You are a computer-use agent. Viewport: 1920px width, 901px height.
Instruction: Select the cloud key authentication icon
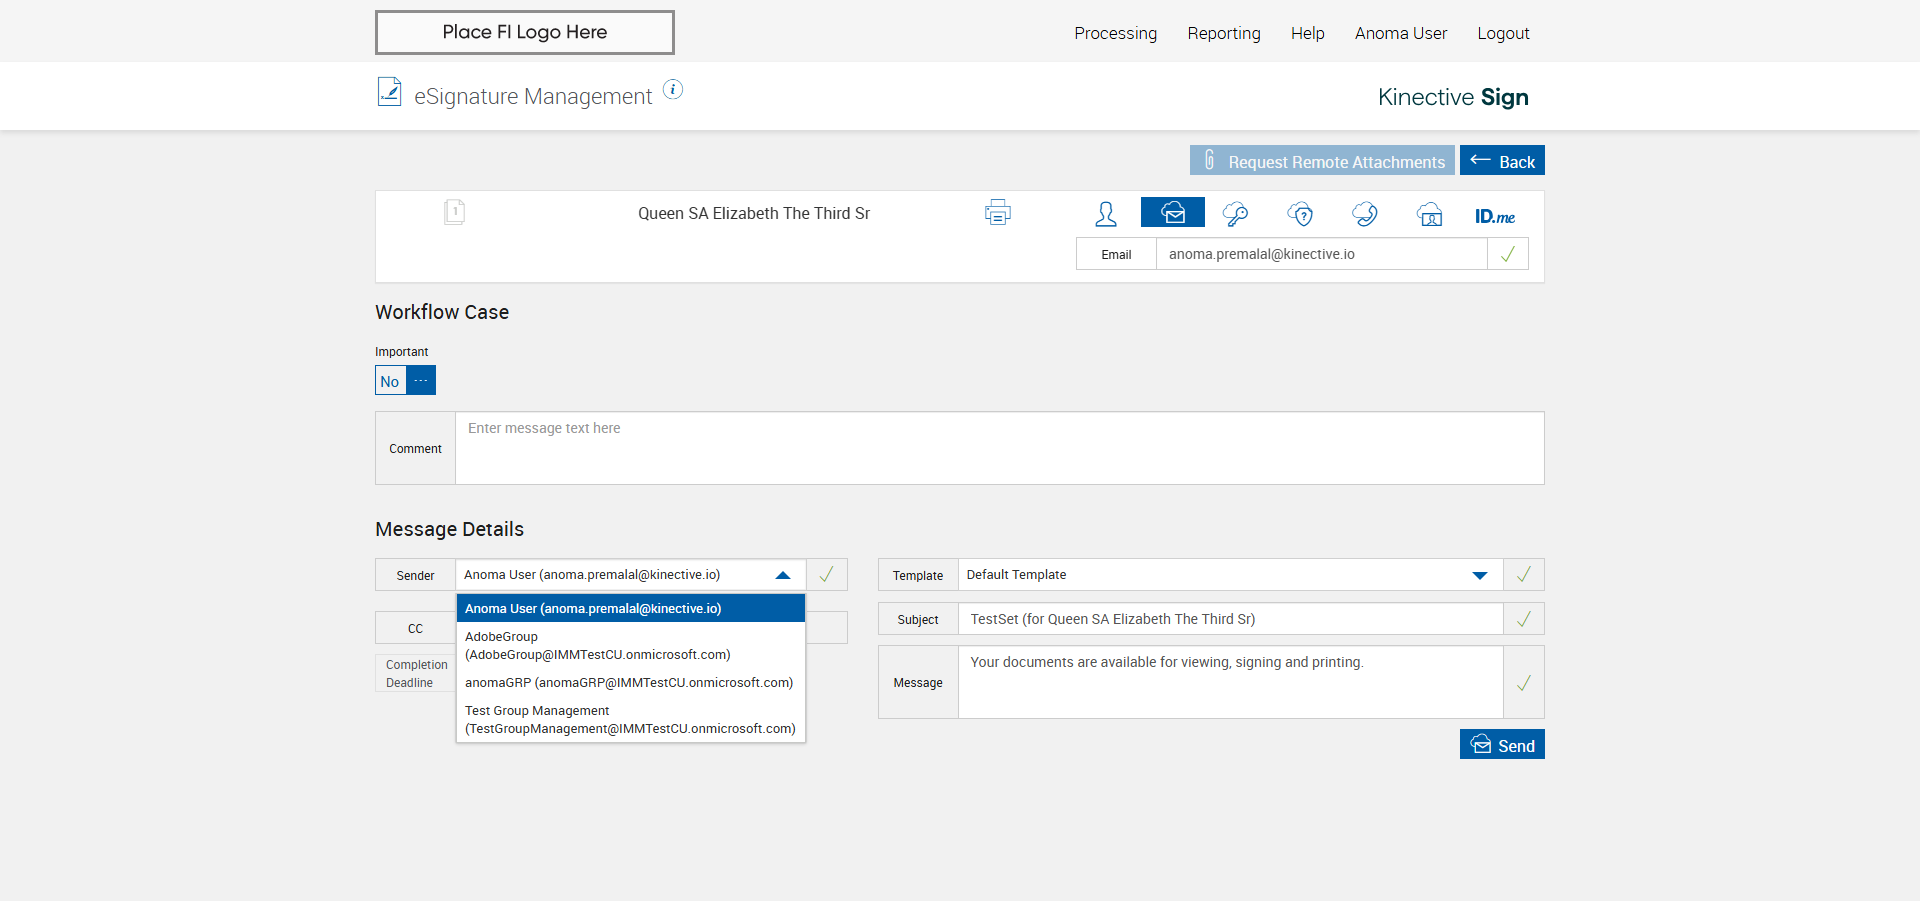pyautogui.click(x=1236, y=214)
